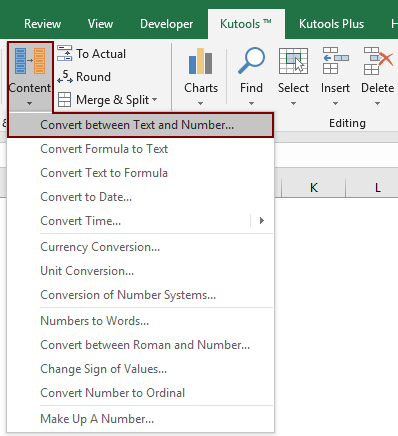Click the To Actual label

tap(101, 54)
